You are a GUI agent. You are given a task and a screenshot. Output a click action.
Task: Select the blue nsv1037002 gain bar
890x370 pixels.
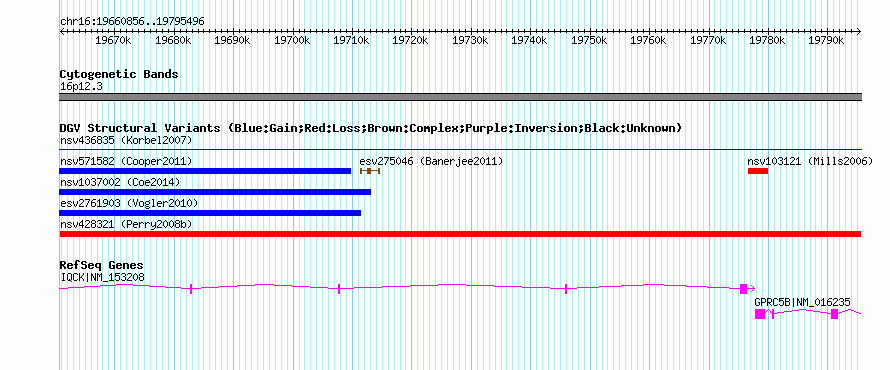[215, 192]
